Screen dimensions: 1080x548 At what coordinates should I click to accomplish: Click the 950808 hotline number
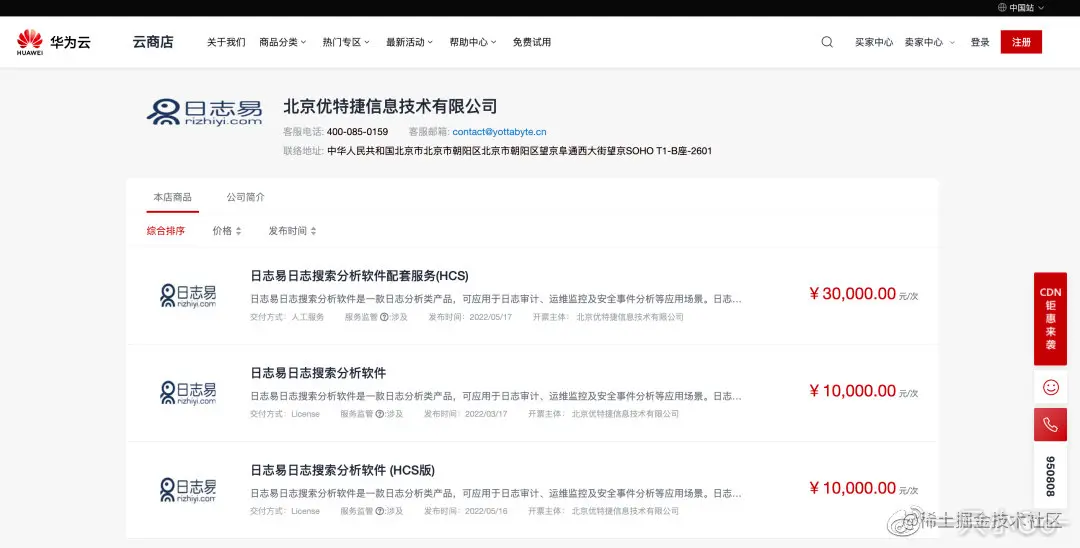pos(1050,476)
